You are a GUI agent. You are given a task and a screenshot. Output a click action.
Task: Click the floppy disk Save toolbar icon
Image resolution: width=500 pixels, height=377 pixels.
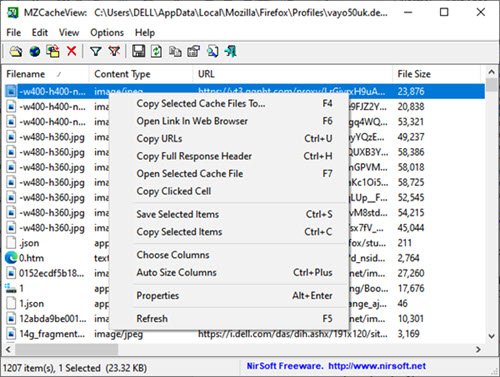pos(138,51)
